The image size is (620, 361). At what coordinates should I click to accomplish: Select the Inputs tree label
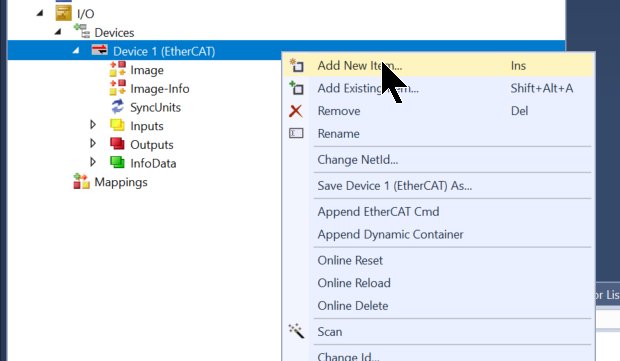[147, 126]
